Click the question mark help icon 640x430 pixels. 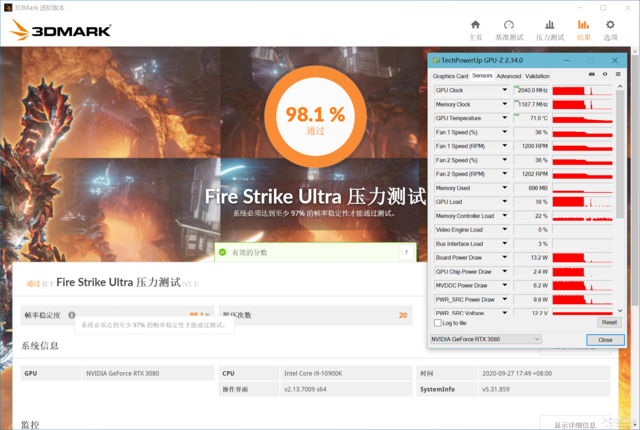406,253
